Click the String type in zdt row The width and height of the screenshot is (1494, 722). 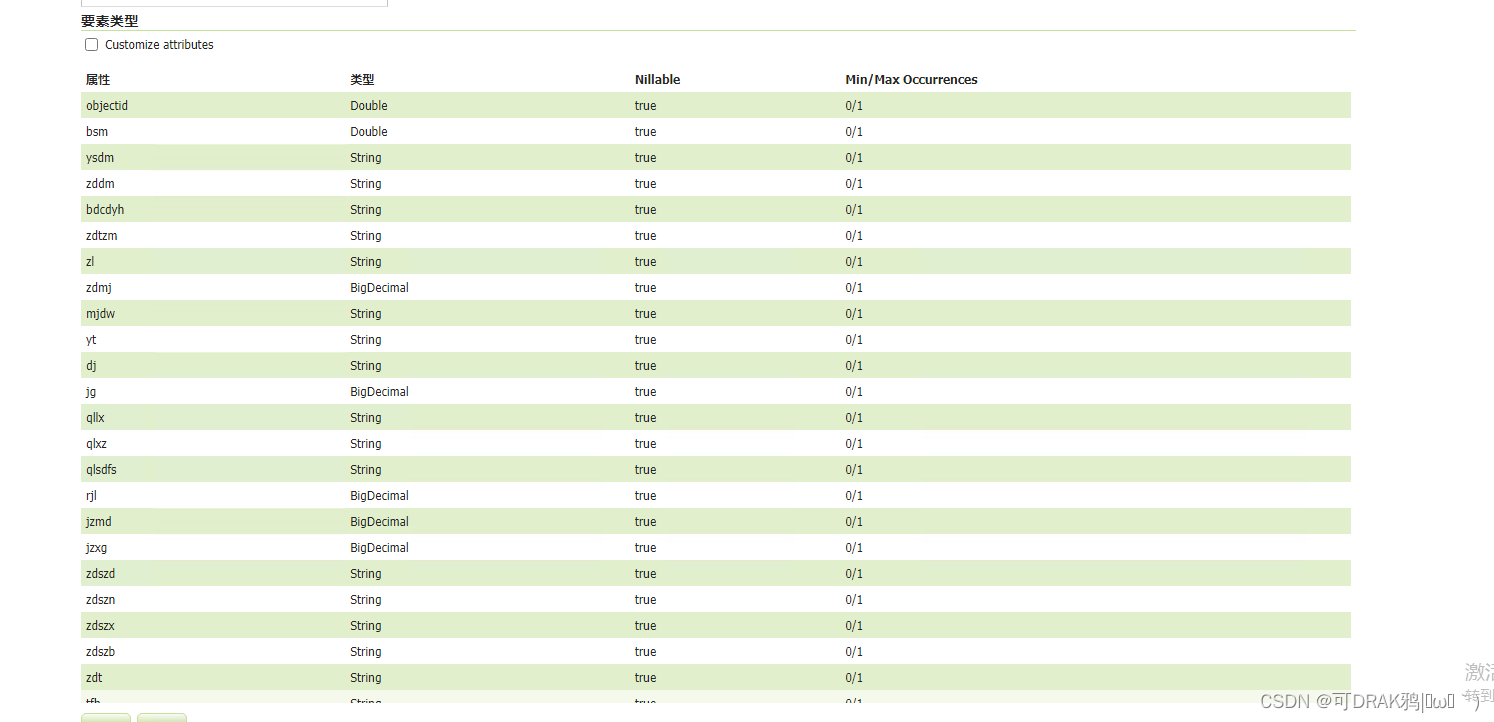pyautogui.click(x=366, y=678)
